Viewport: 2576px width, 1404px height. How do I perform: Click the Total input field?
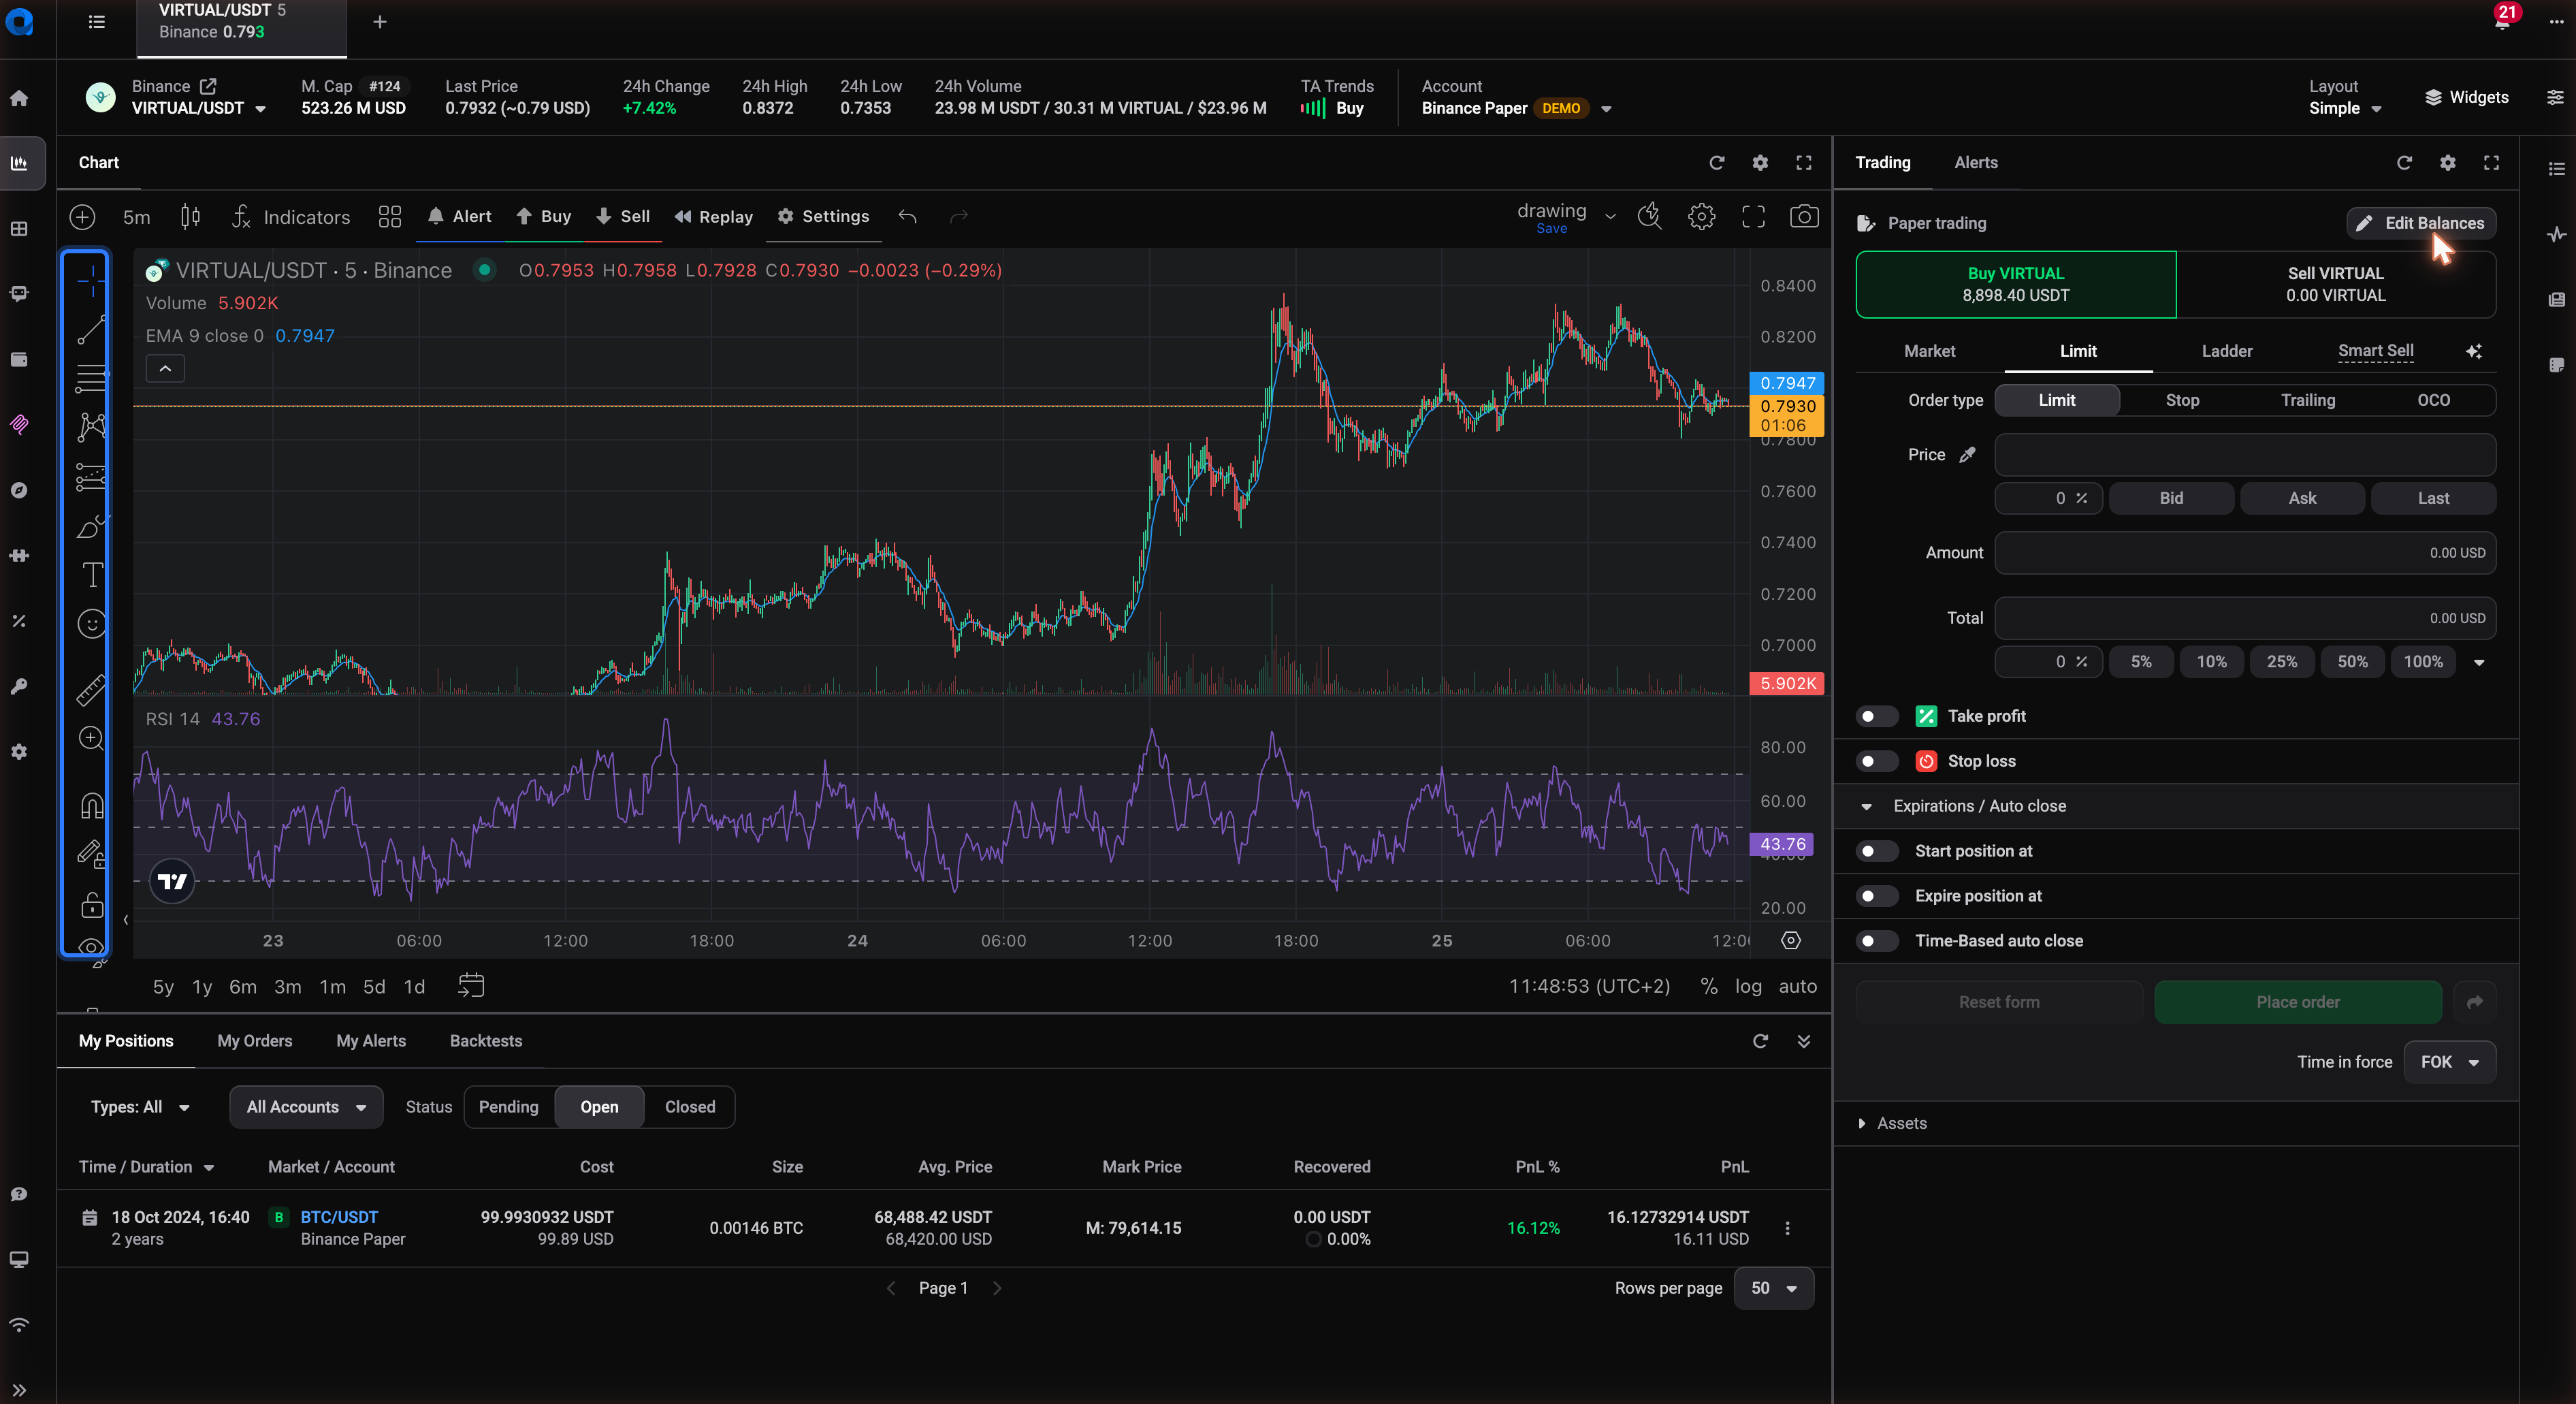coord(2245,618)
